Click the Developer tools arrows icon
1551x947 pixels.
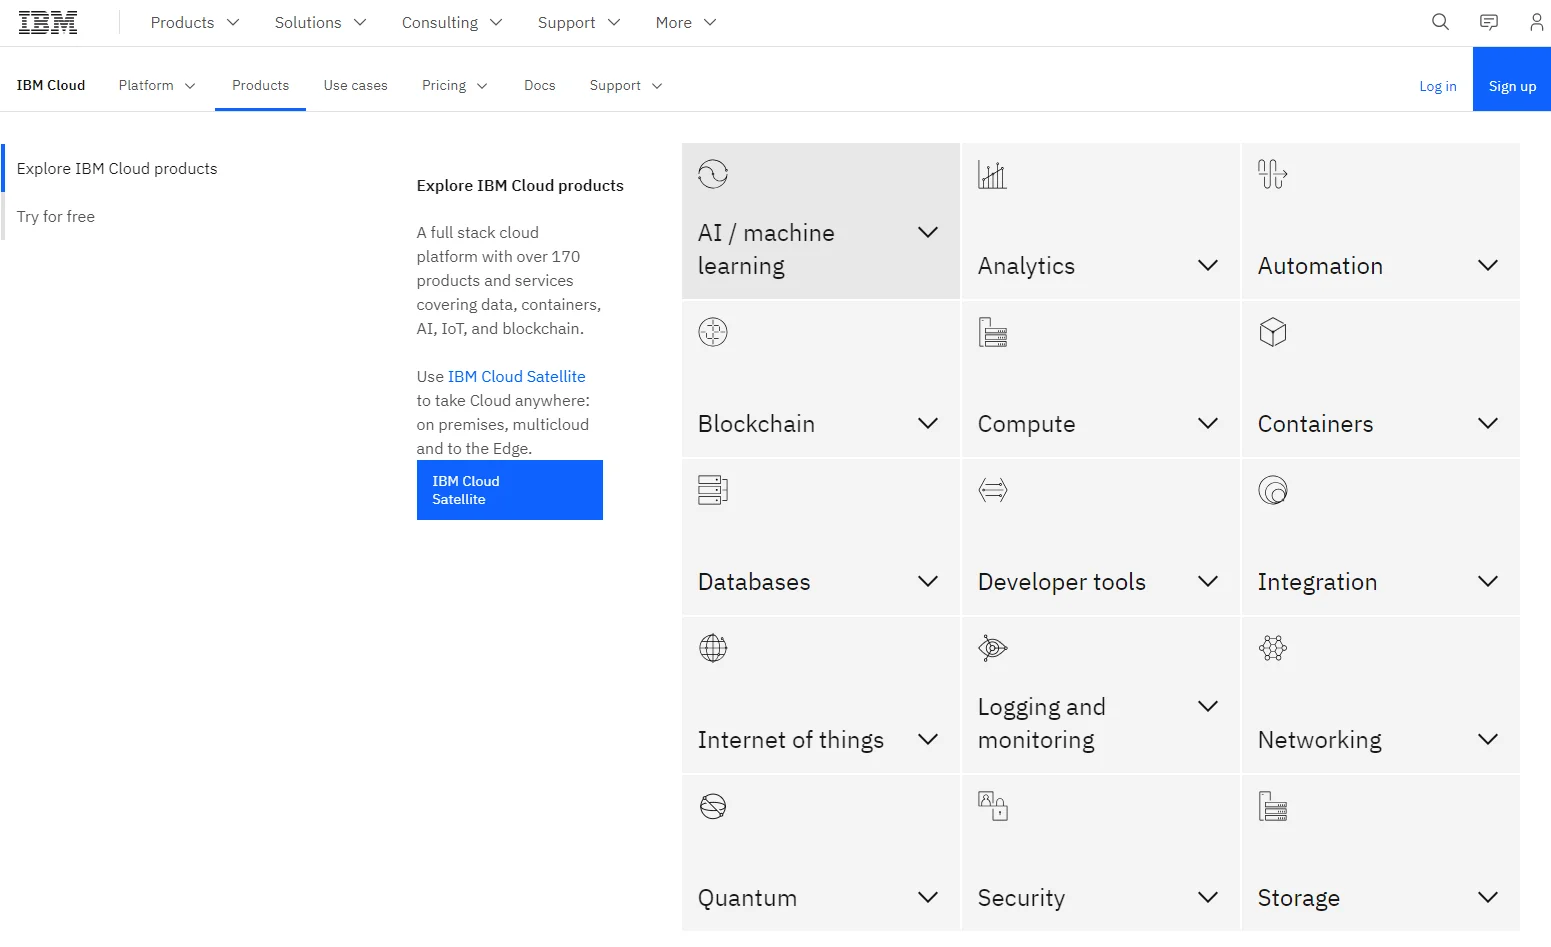pos(993,490)
